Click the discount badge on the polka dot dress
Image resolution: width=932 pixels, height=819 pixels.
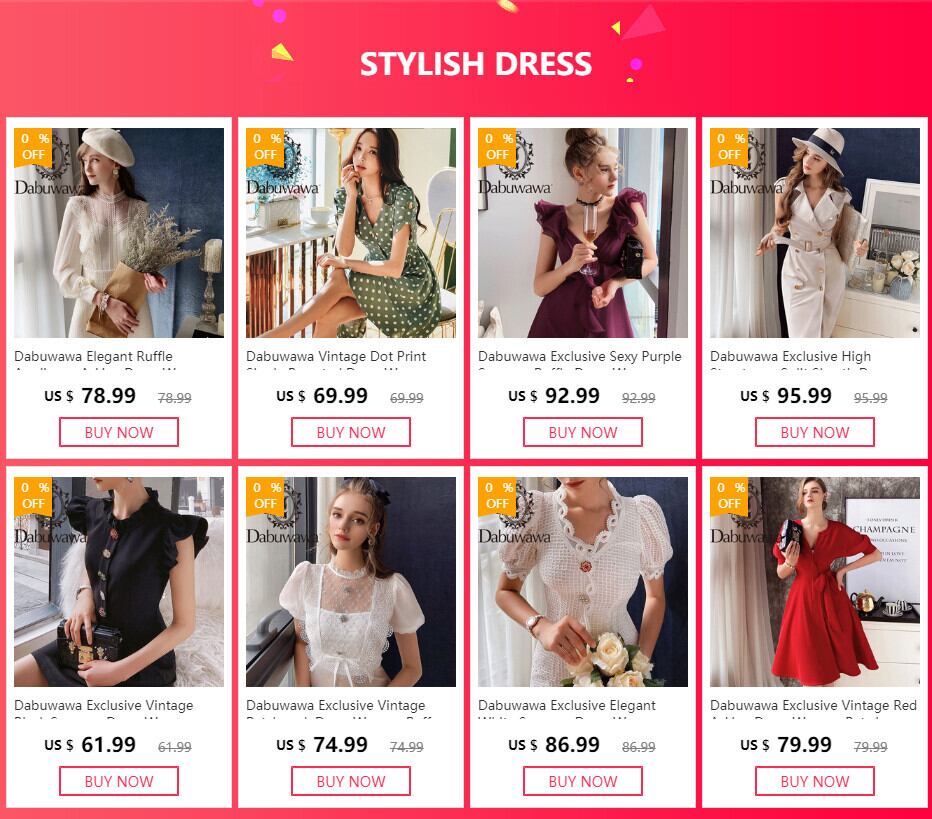[x=265, y=147]
